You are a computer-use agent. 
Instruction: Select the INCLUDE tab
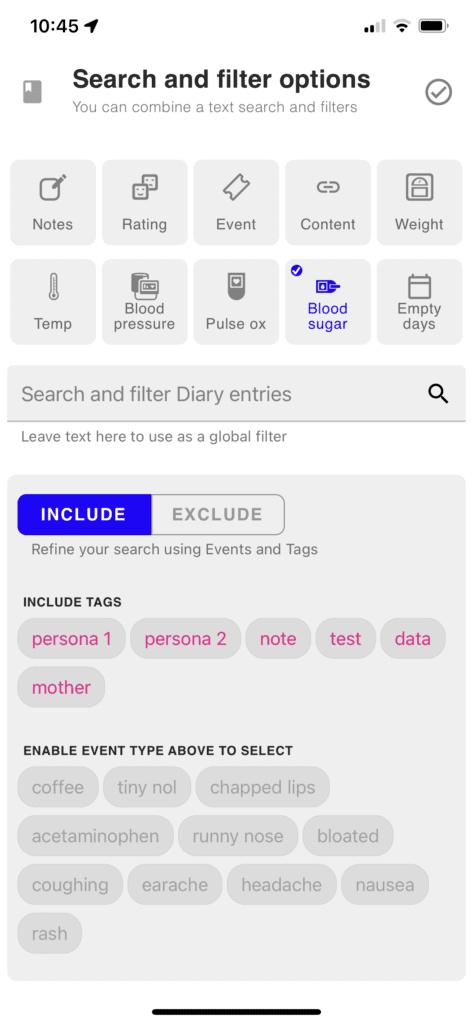coord(84,515)
